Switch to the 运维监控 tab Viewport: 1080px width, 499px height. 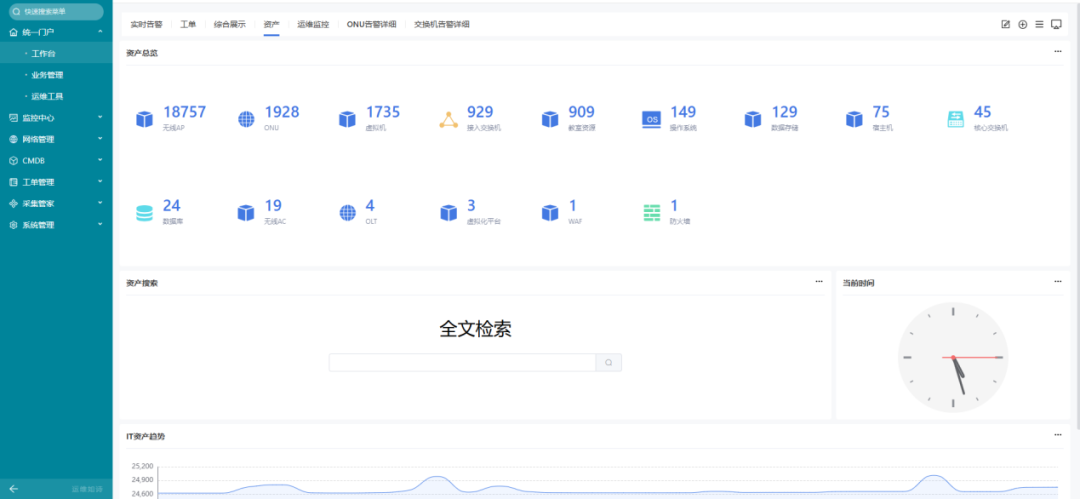tap(313, 24)
